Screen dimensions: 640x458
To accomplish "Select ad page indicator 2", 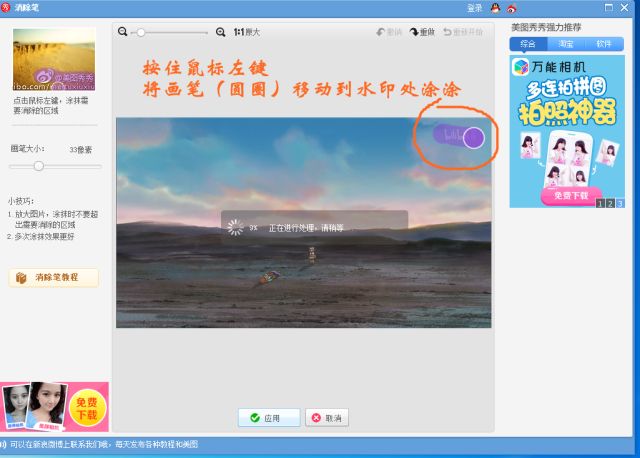I will point(610,203).
